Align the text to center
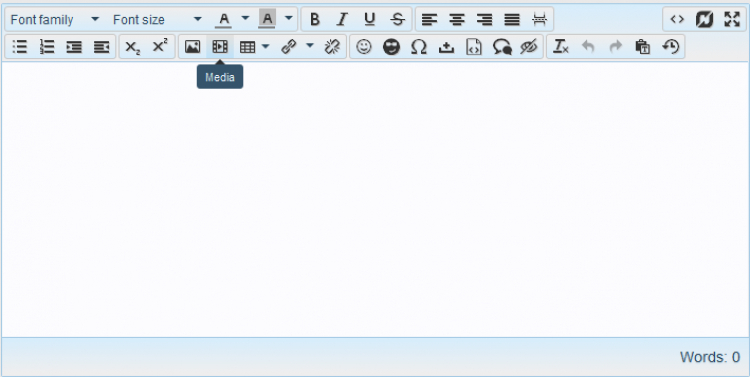 point(457,20)
